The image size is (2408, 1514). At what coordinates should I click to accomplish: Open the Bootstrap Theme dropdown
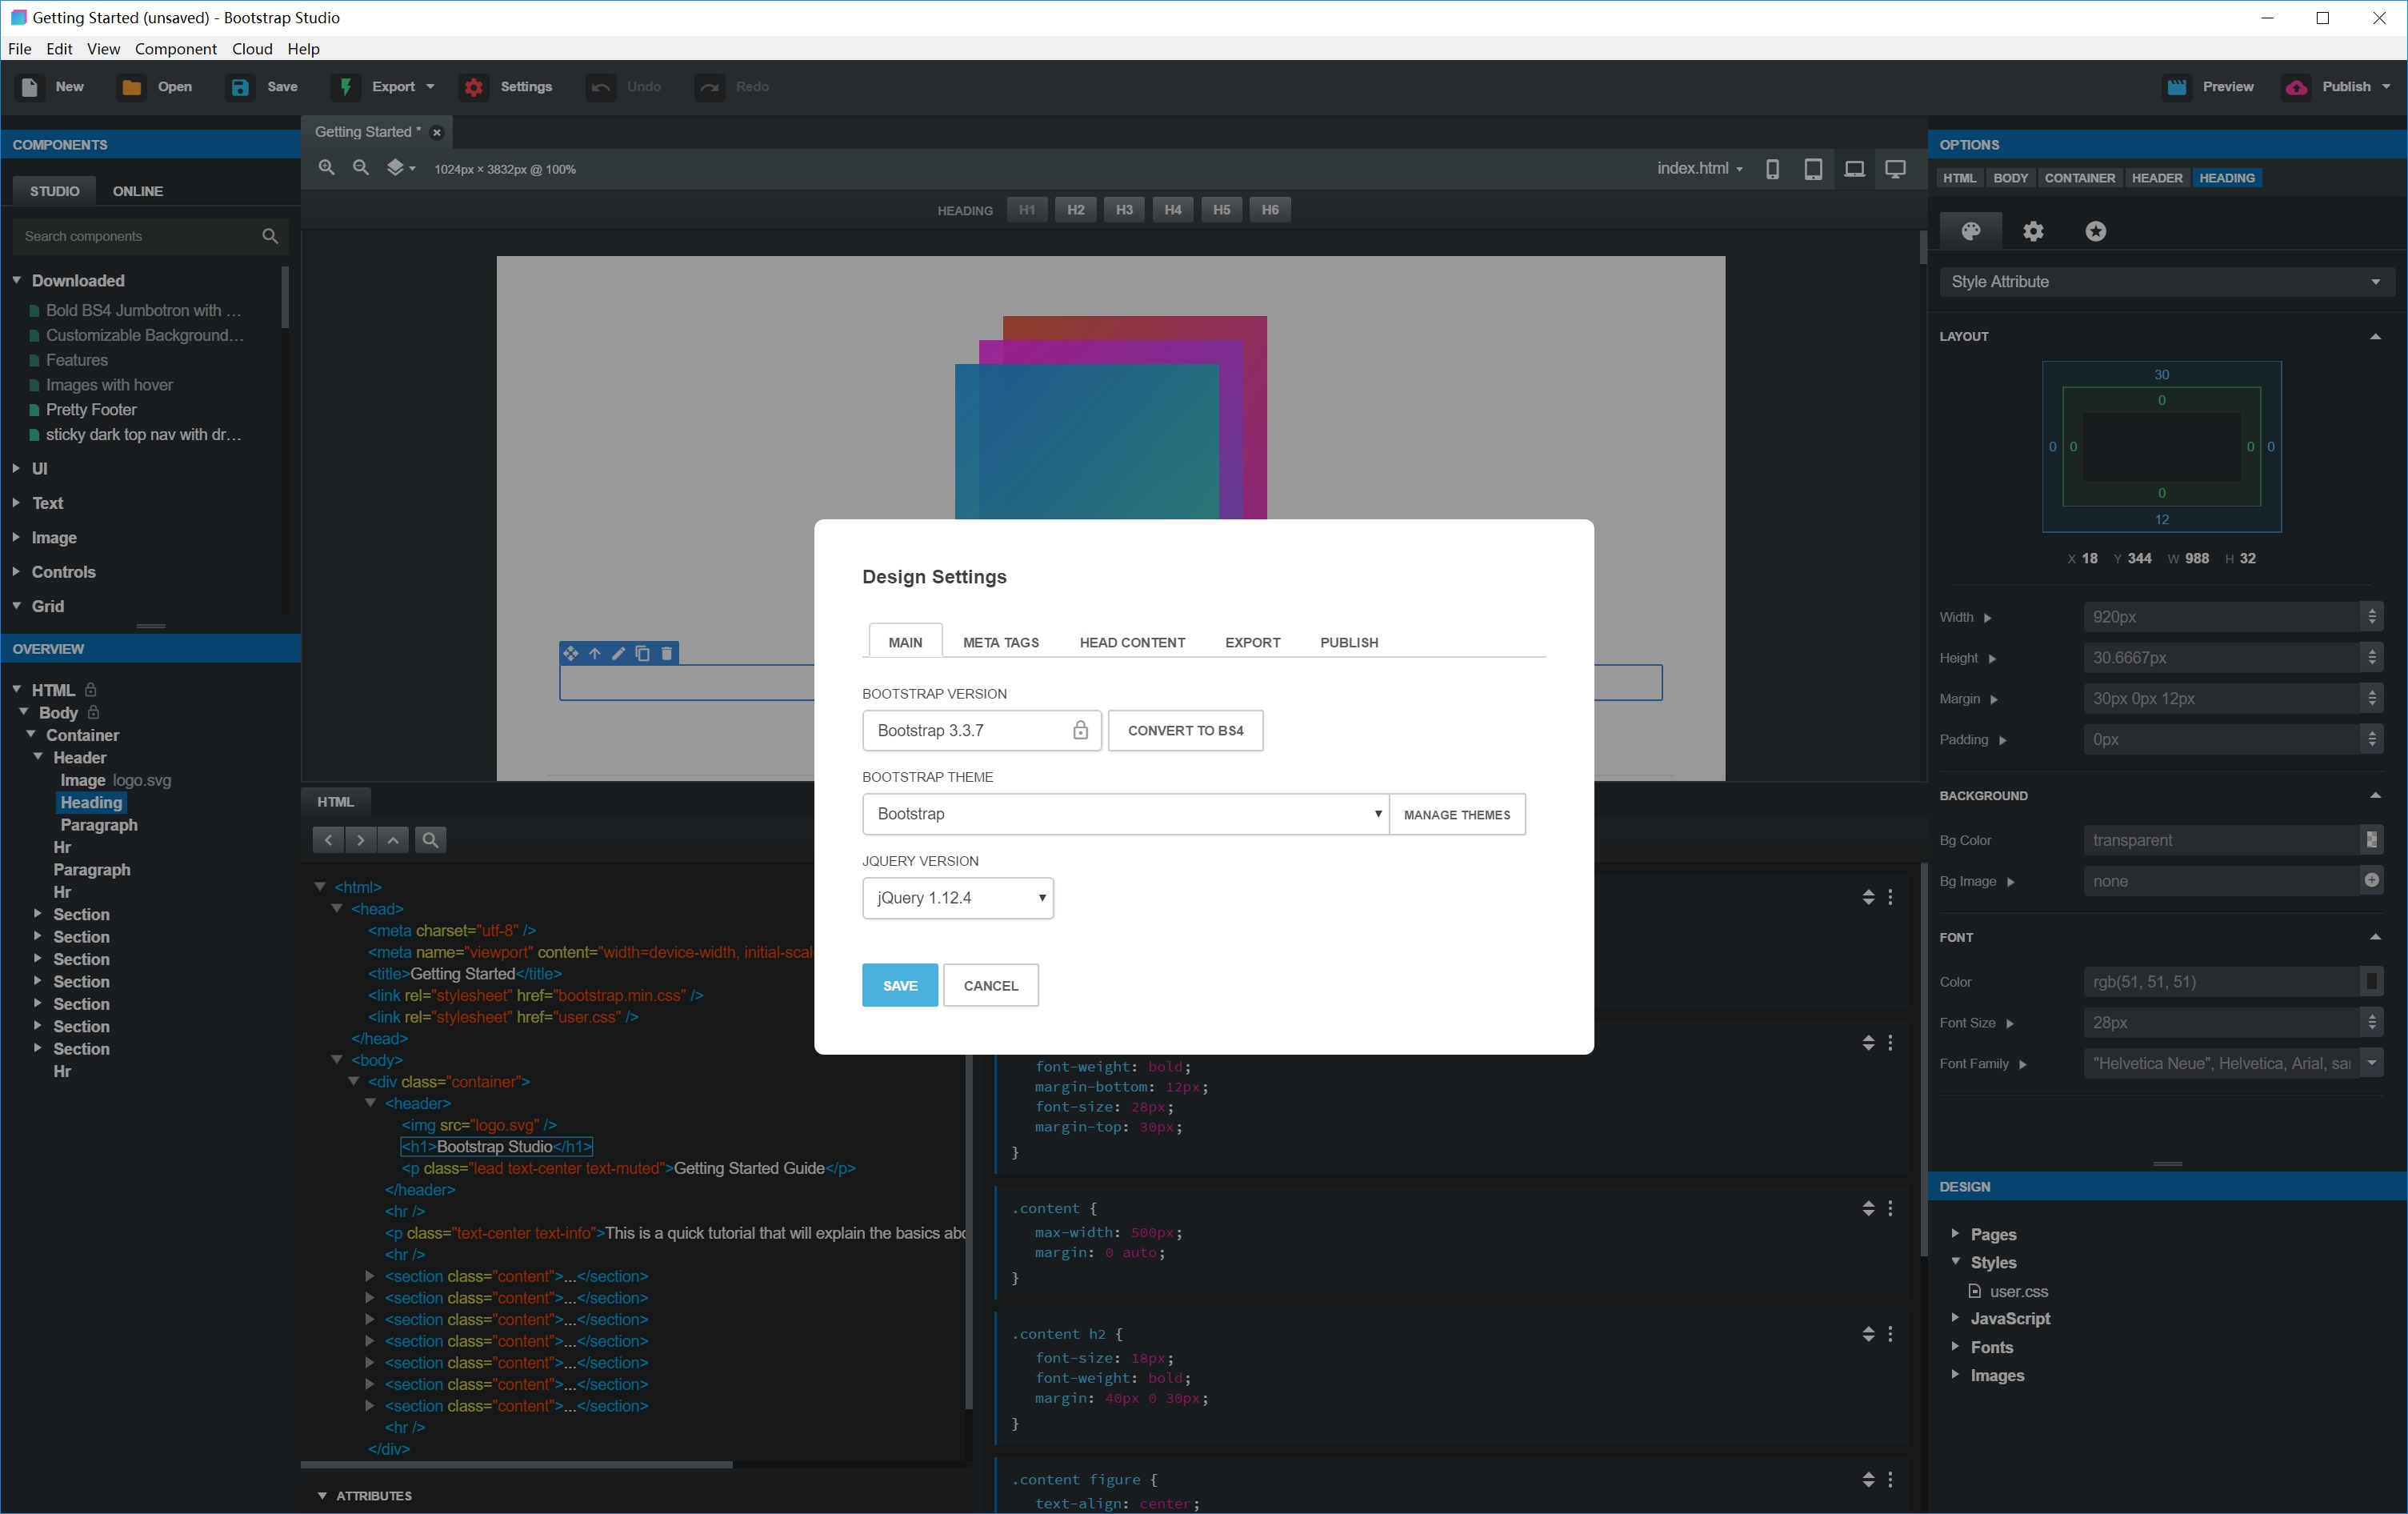1125,814
